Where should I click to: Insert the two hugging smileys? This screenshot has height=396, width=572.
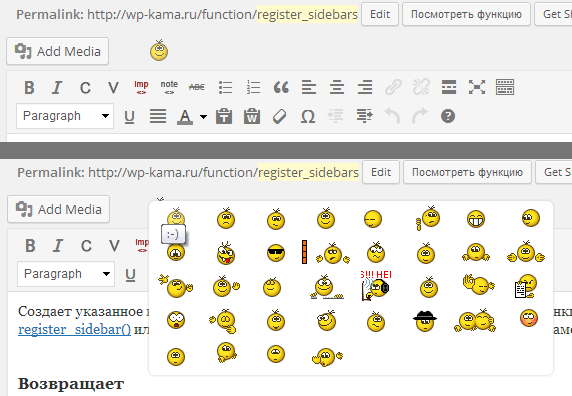click(475, 320)
